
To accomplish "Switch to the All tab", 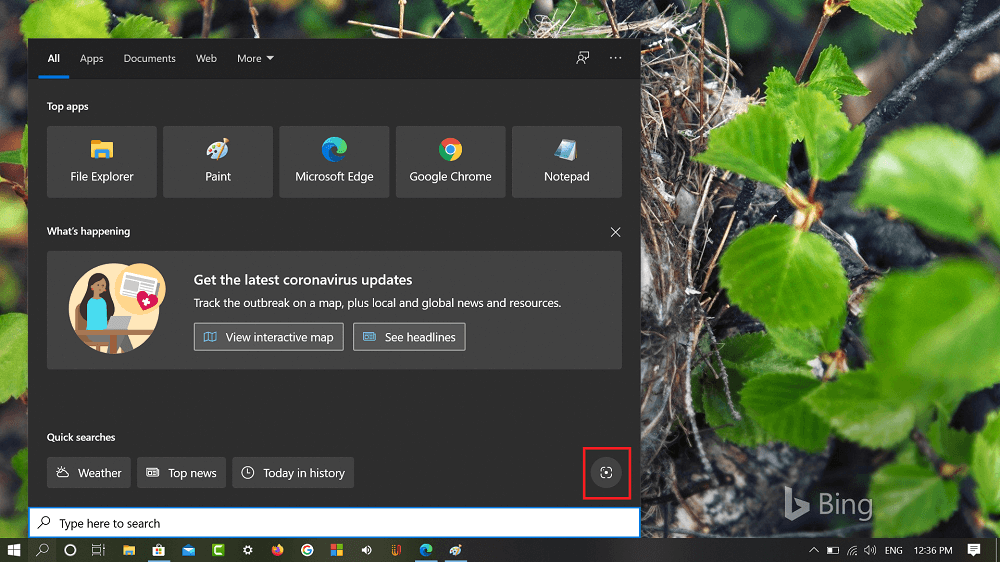I will pyautogui.click(x=54, y=58).
